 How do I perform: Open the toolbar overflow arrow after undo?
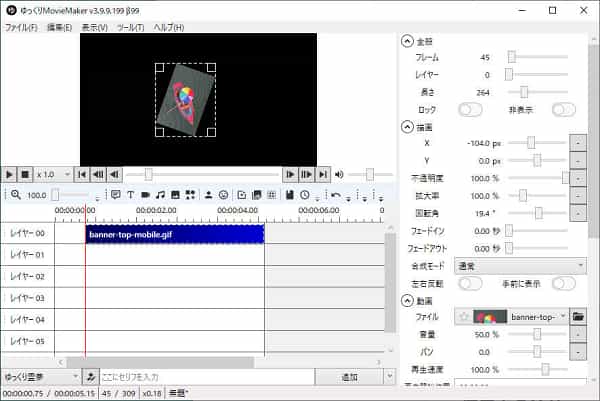click(x=348, y=199)
